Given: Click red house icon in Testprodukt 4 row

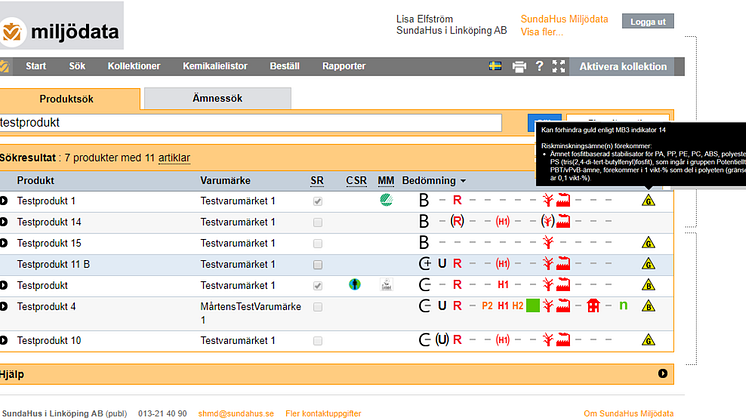Looking at the screenshot, I should tap(593, 305).
